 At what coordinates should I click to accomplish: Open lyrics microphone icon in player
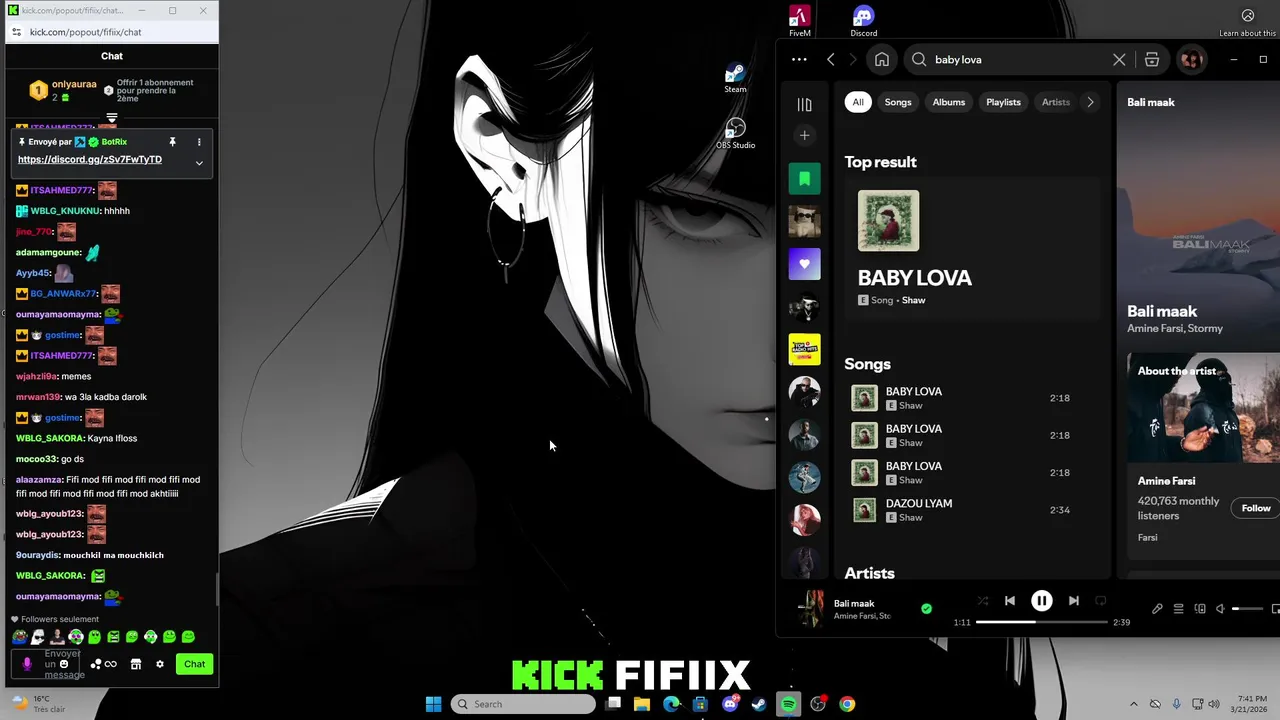click(x=1157, y=609)
